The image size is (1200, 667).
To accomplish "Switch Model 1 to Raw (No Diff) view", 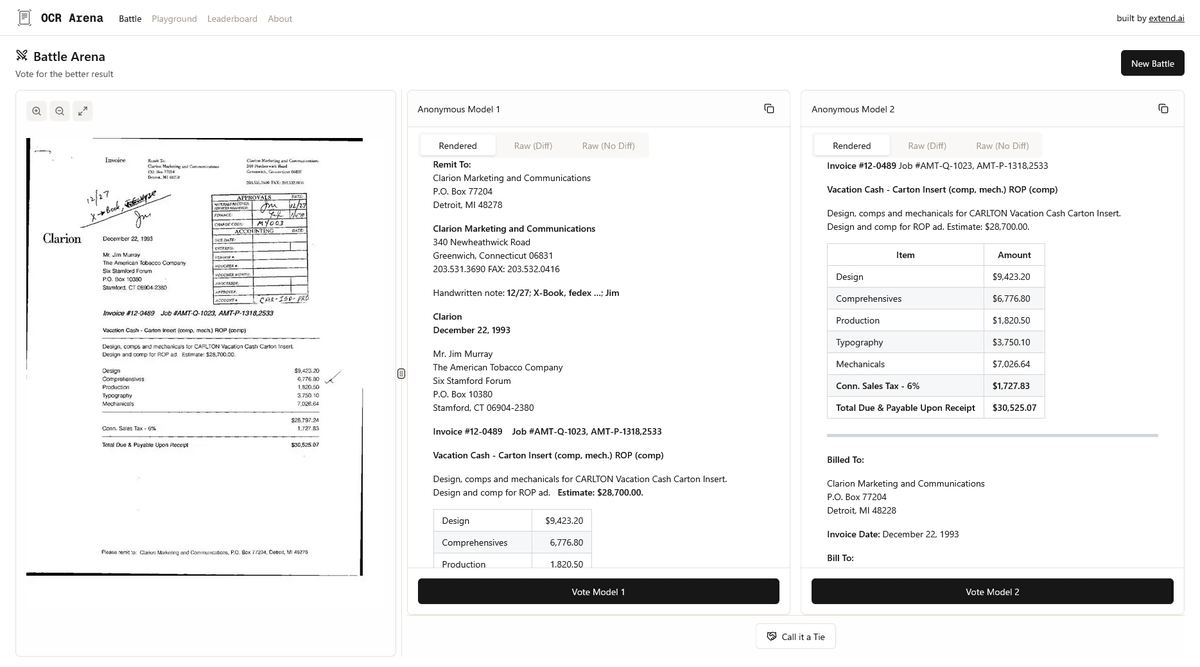I will [608, 146].
